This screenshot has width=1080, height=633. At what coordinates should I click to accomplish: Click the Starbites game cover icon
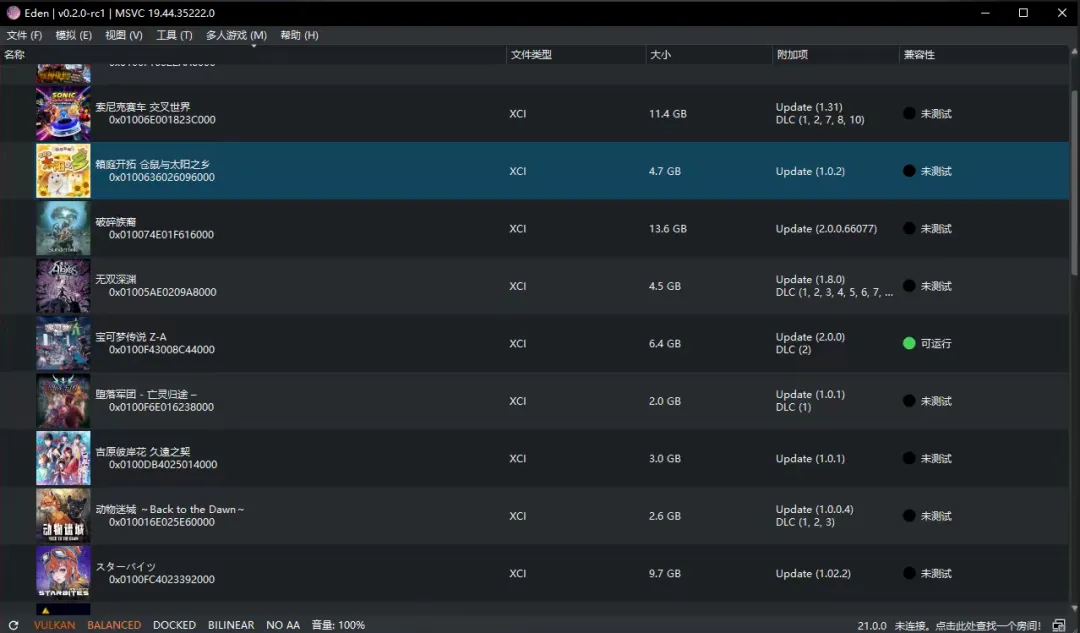(x=63, y=573)
